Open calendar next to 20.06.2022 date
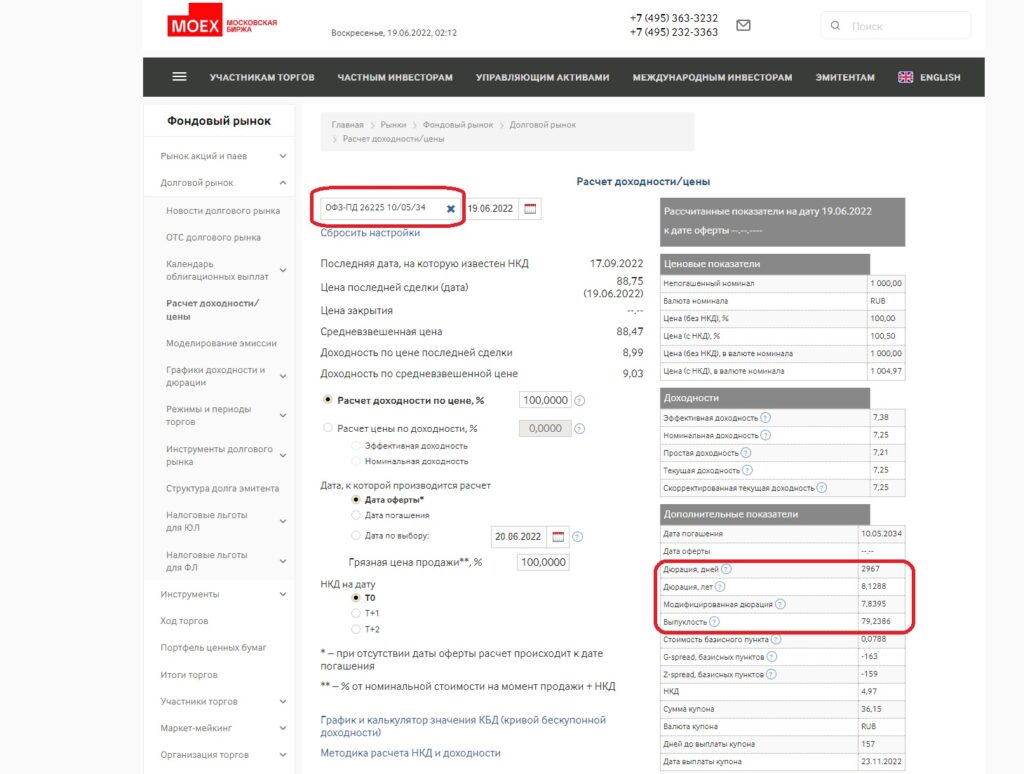Screen dimensions: 1024x774 point(558,537)
